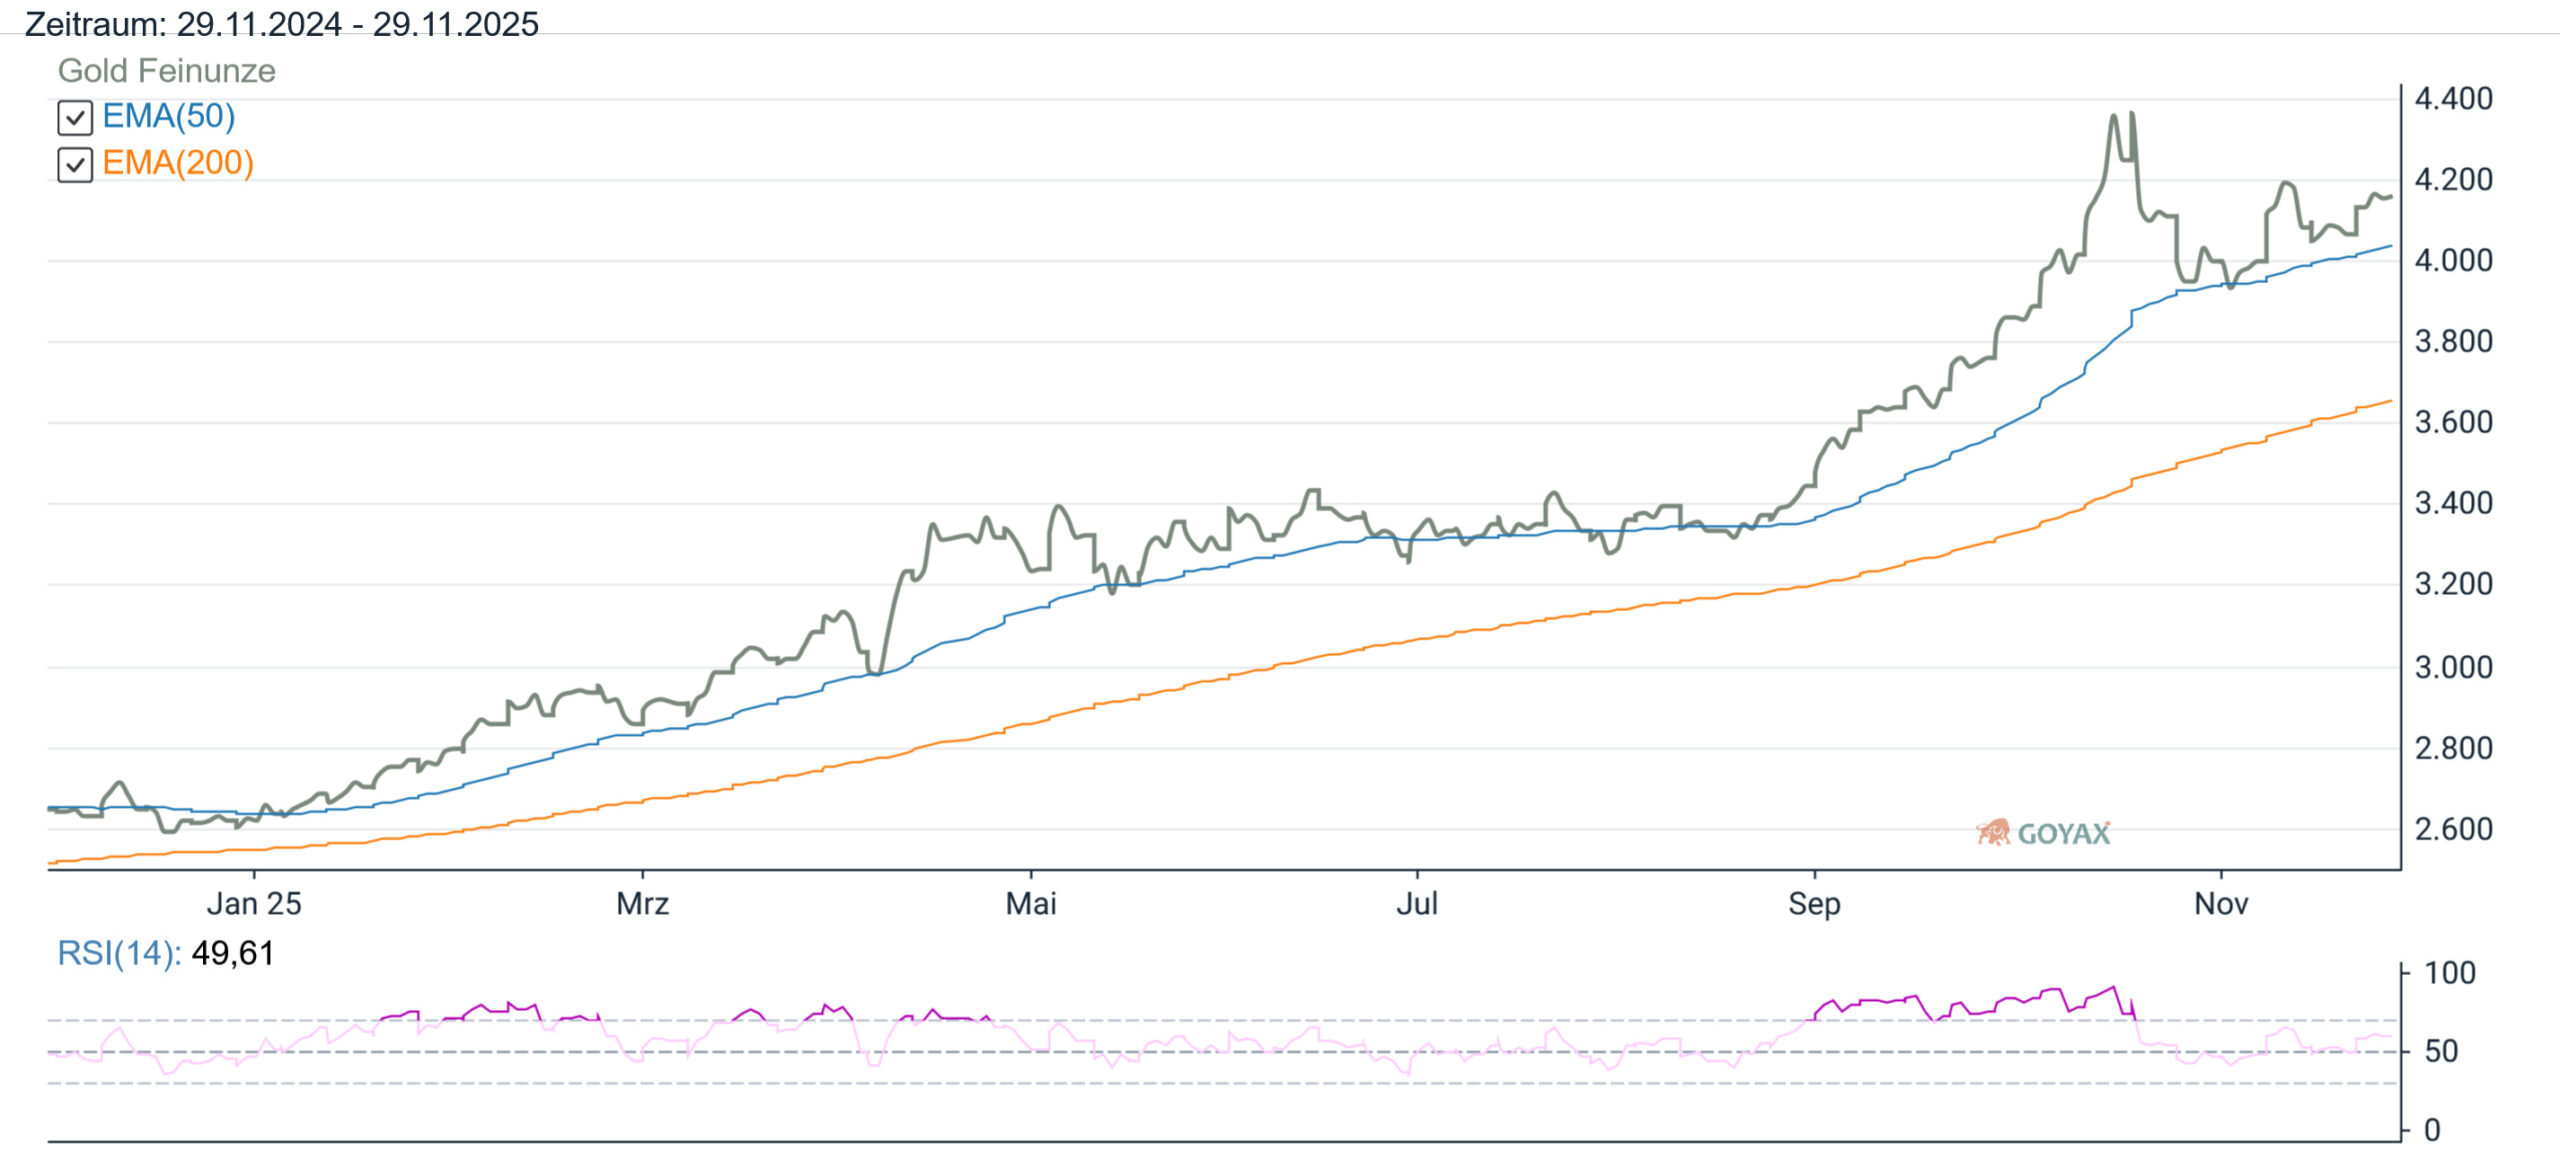Image resolution: width=2560 pixels, height=1152 pixels.
Task: Click the 4.400 price axis label
Action: click(x=2453, y=99)
